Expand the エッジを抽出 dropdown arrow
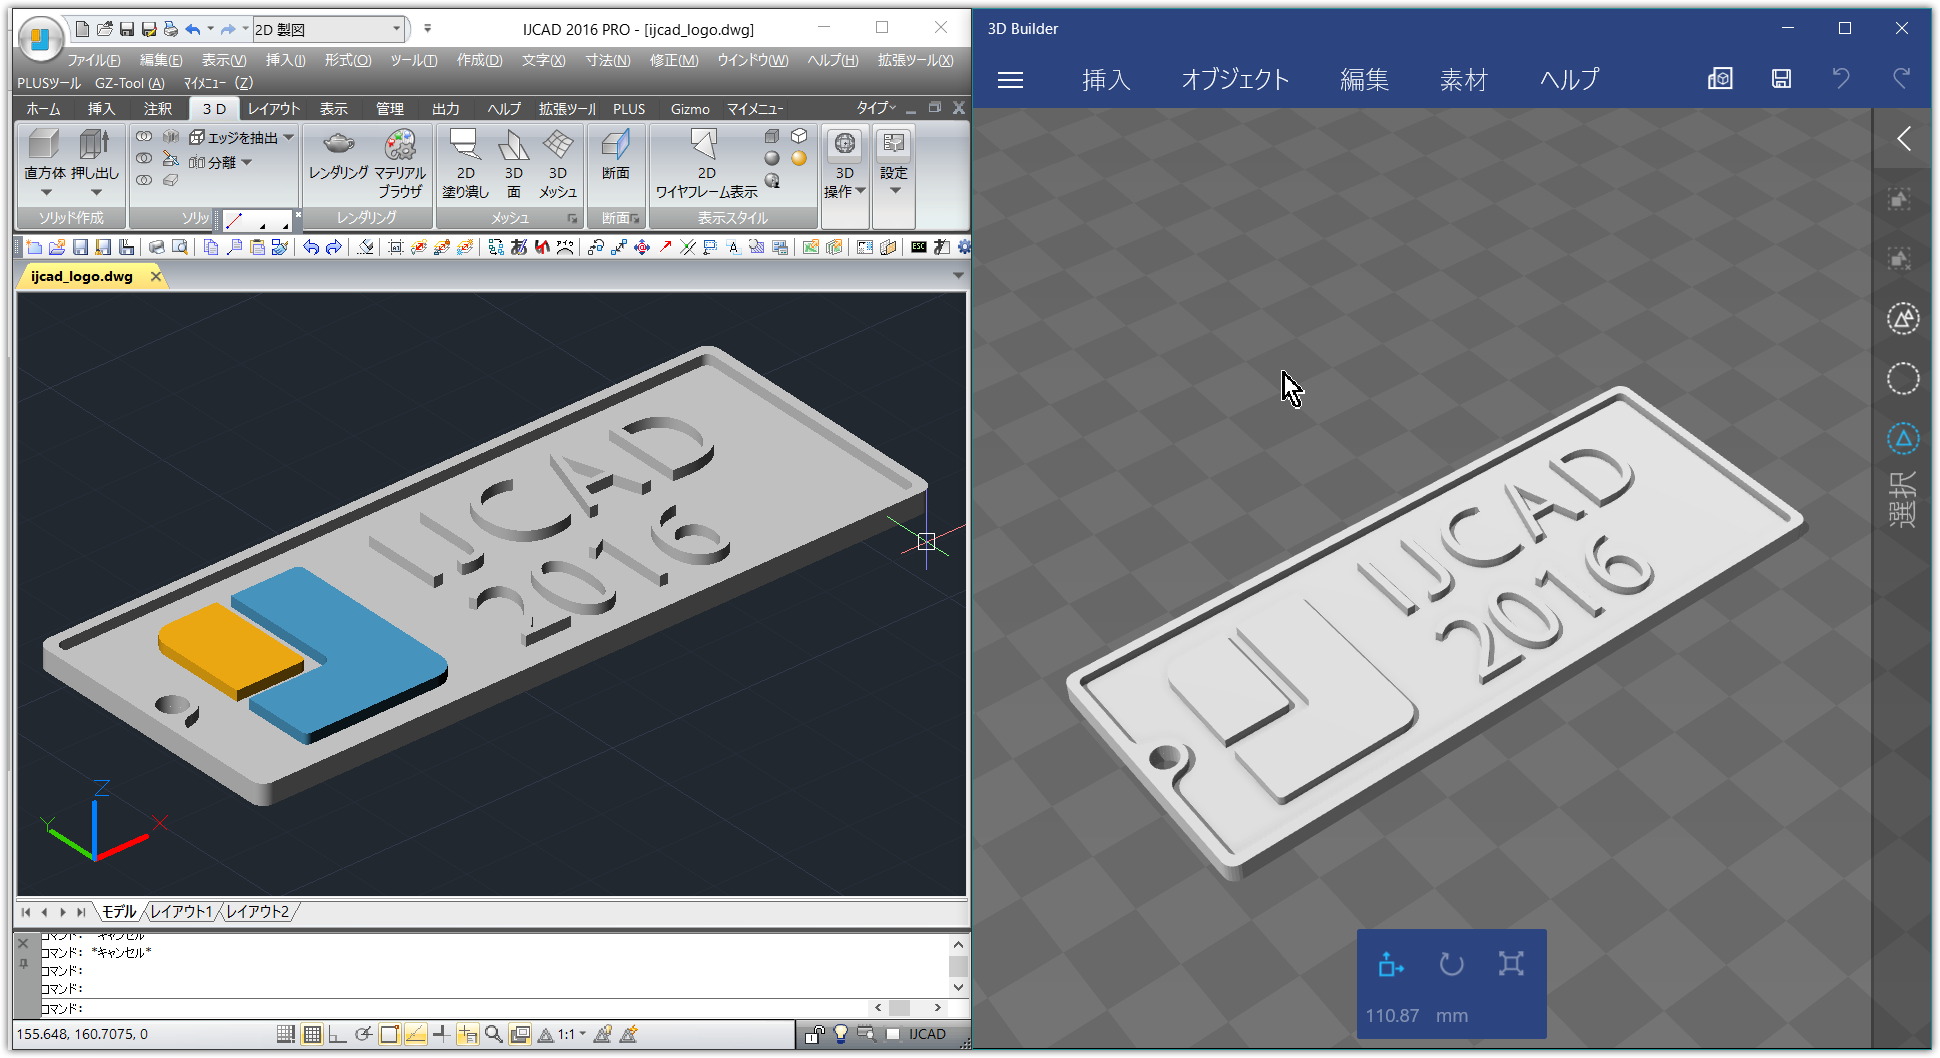The height and width of the screenshot is (1058, 1940). tap(289, 137)
